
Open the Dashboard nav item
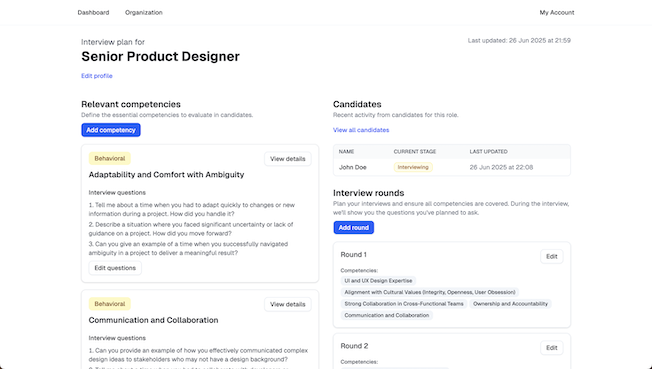coord(93,12)
